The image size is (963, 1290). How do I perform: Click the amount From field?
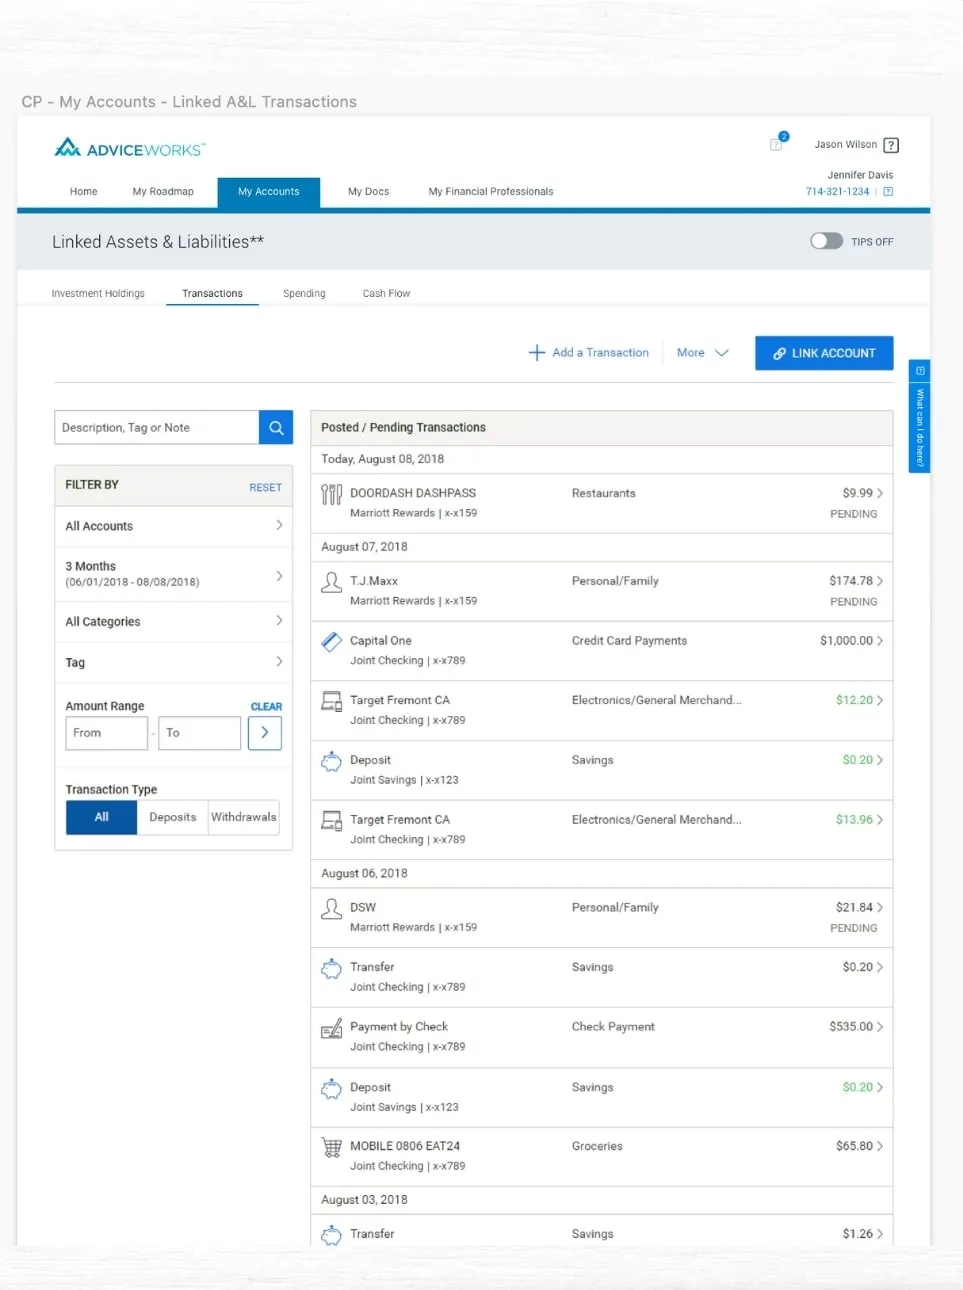point(107,733)
